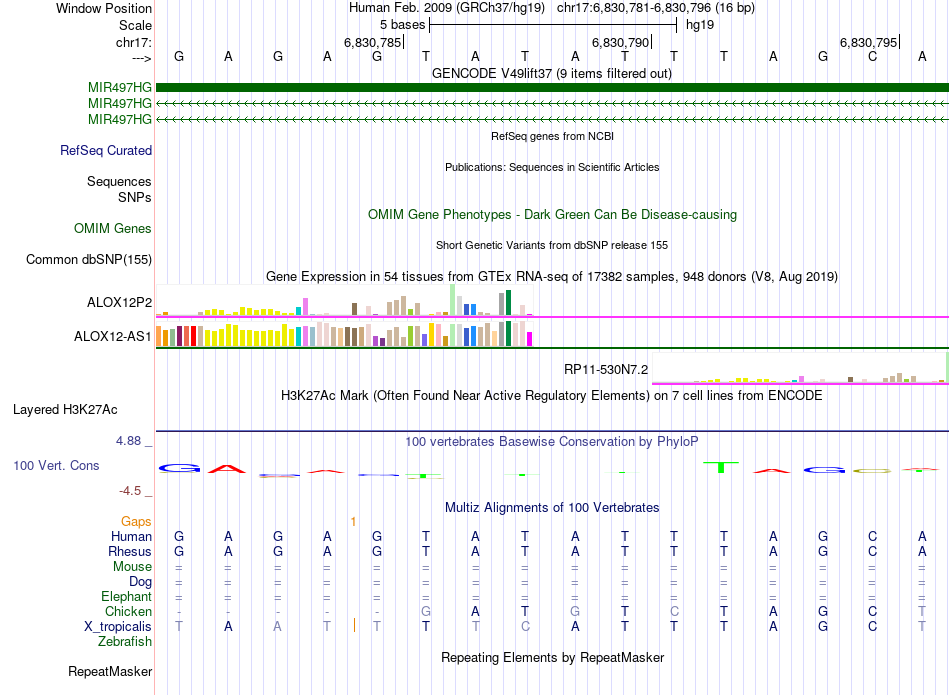
Task: Click the solid dark green MIR497HG exon bar
Action: pos(552,87)
